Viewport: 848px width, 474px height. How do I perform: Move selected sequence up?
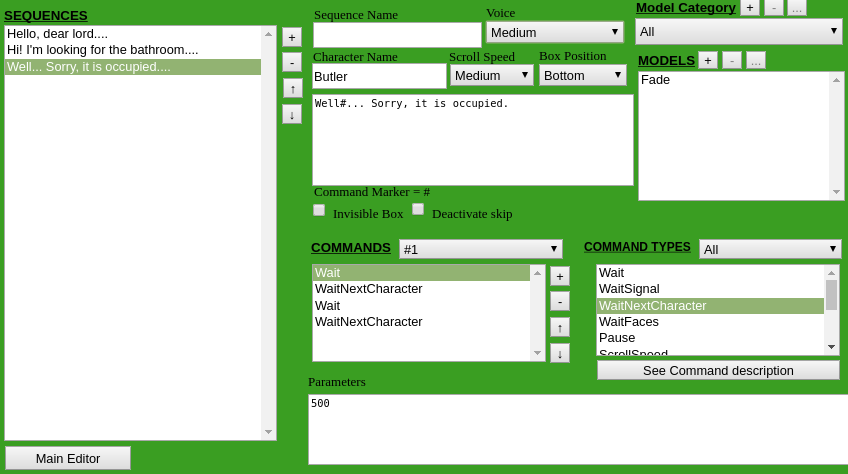(x=292, y=89)
